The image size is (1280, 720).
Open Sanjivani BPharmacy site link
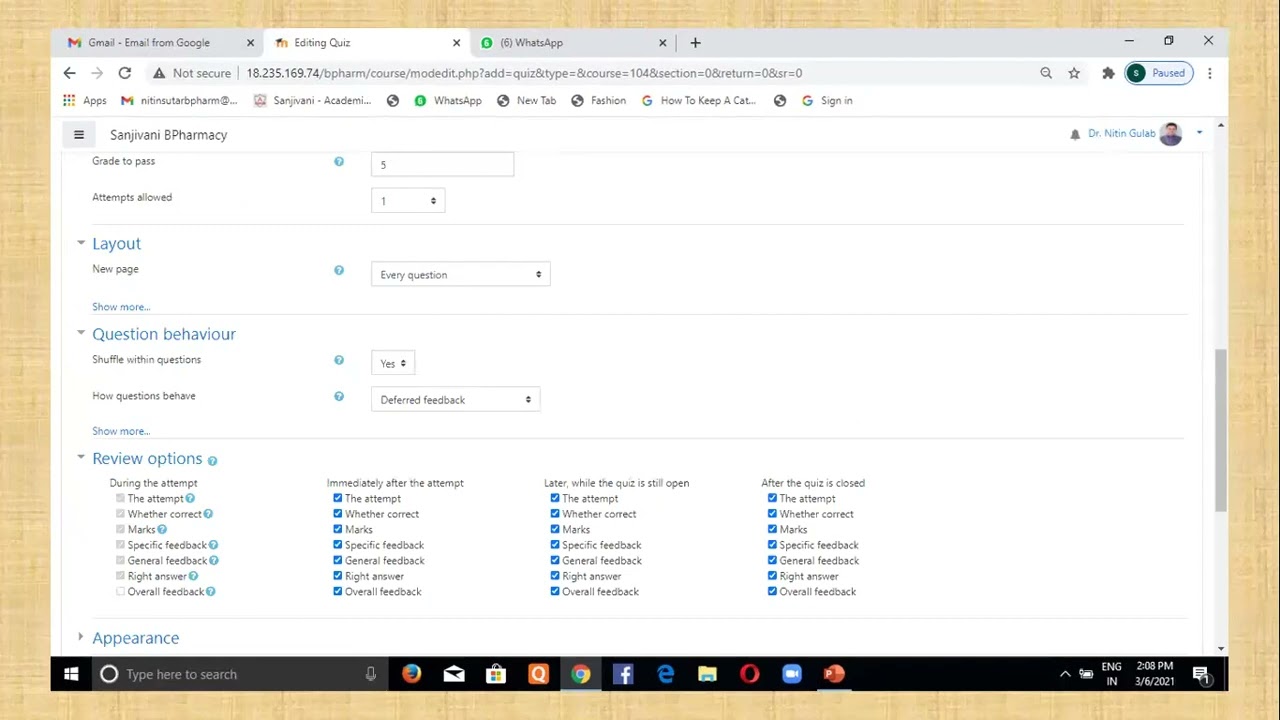168,135
